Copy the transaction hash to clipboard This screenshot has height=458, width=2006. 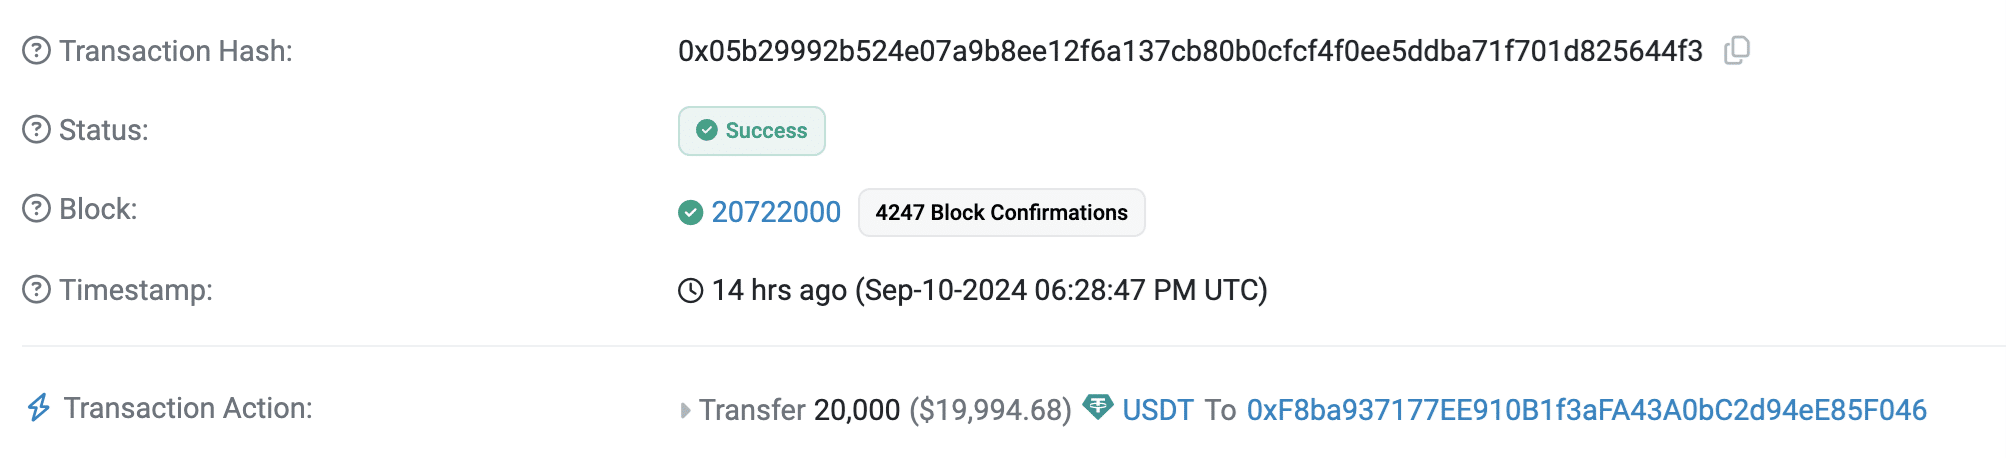coord(1737,50)
